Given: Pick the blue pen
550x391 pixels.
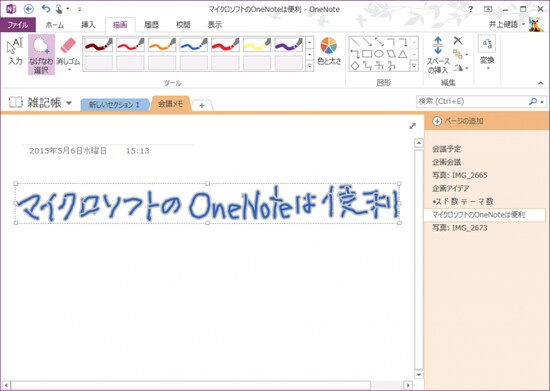Looking at the screenshot, I should point(194,45).
